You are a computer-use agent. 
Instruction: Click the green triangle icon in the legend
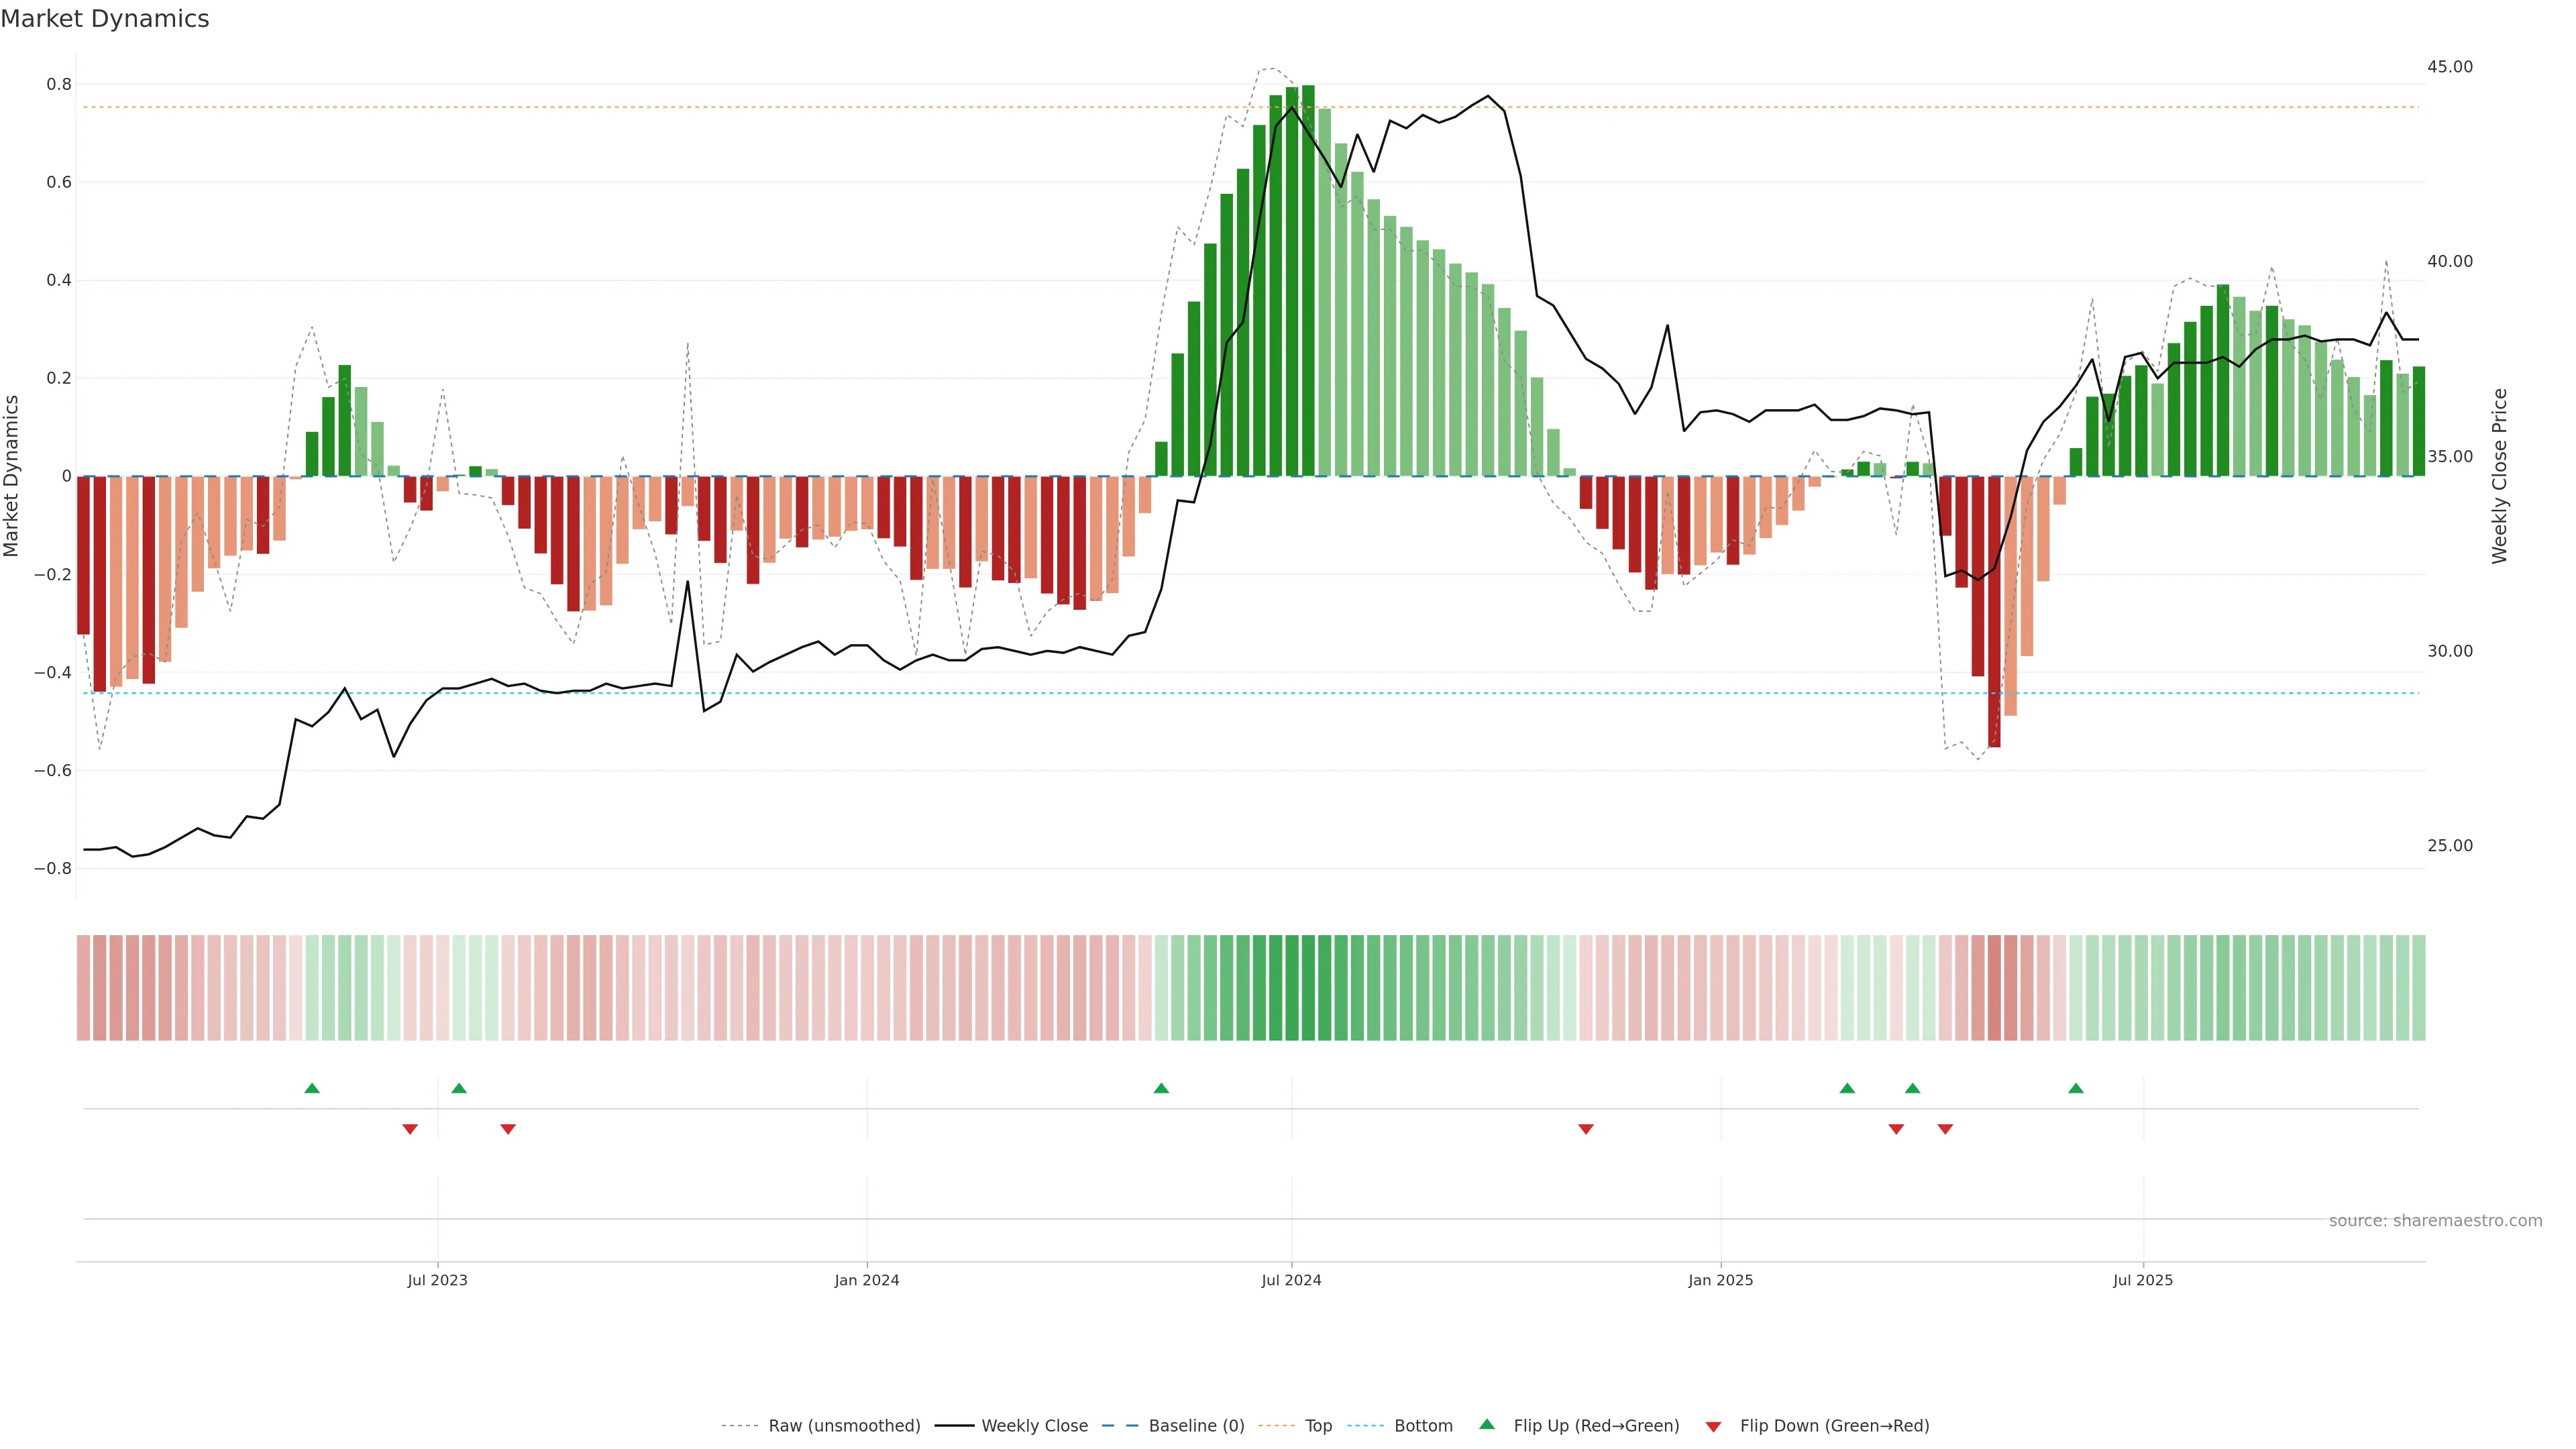(1487, 1424)
